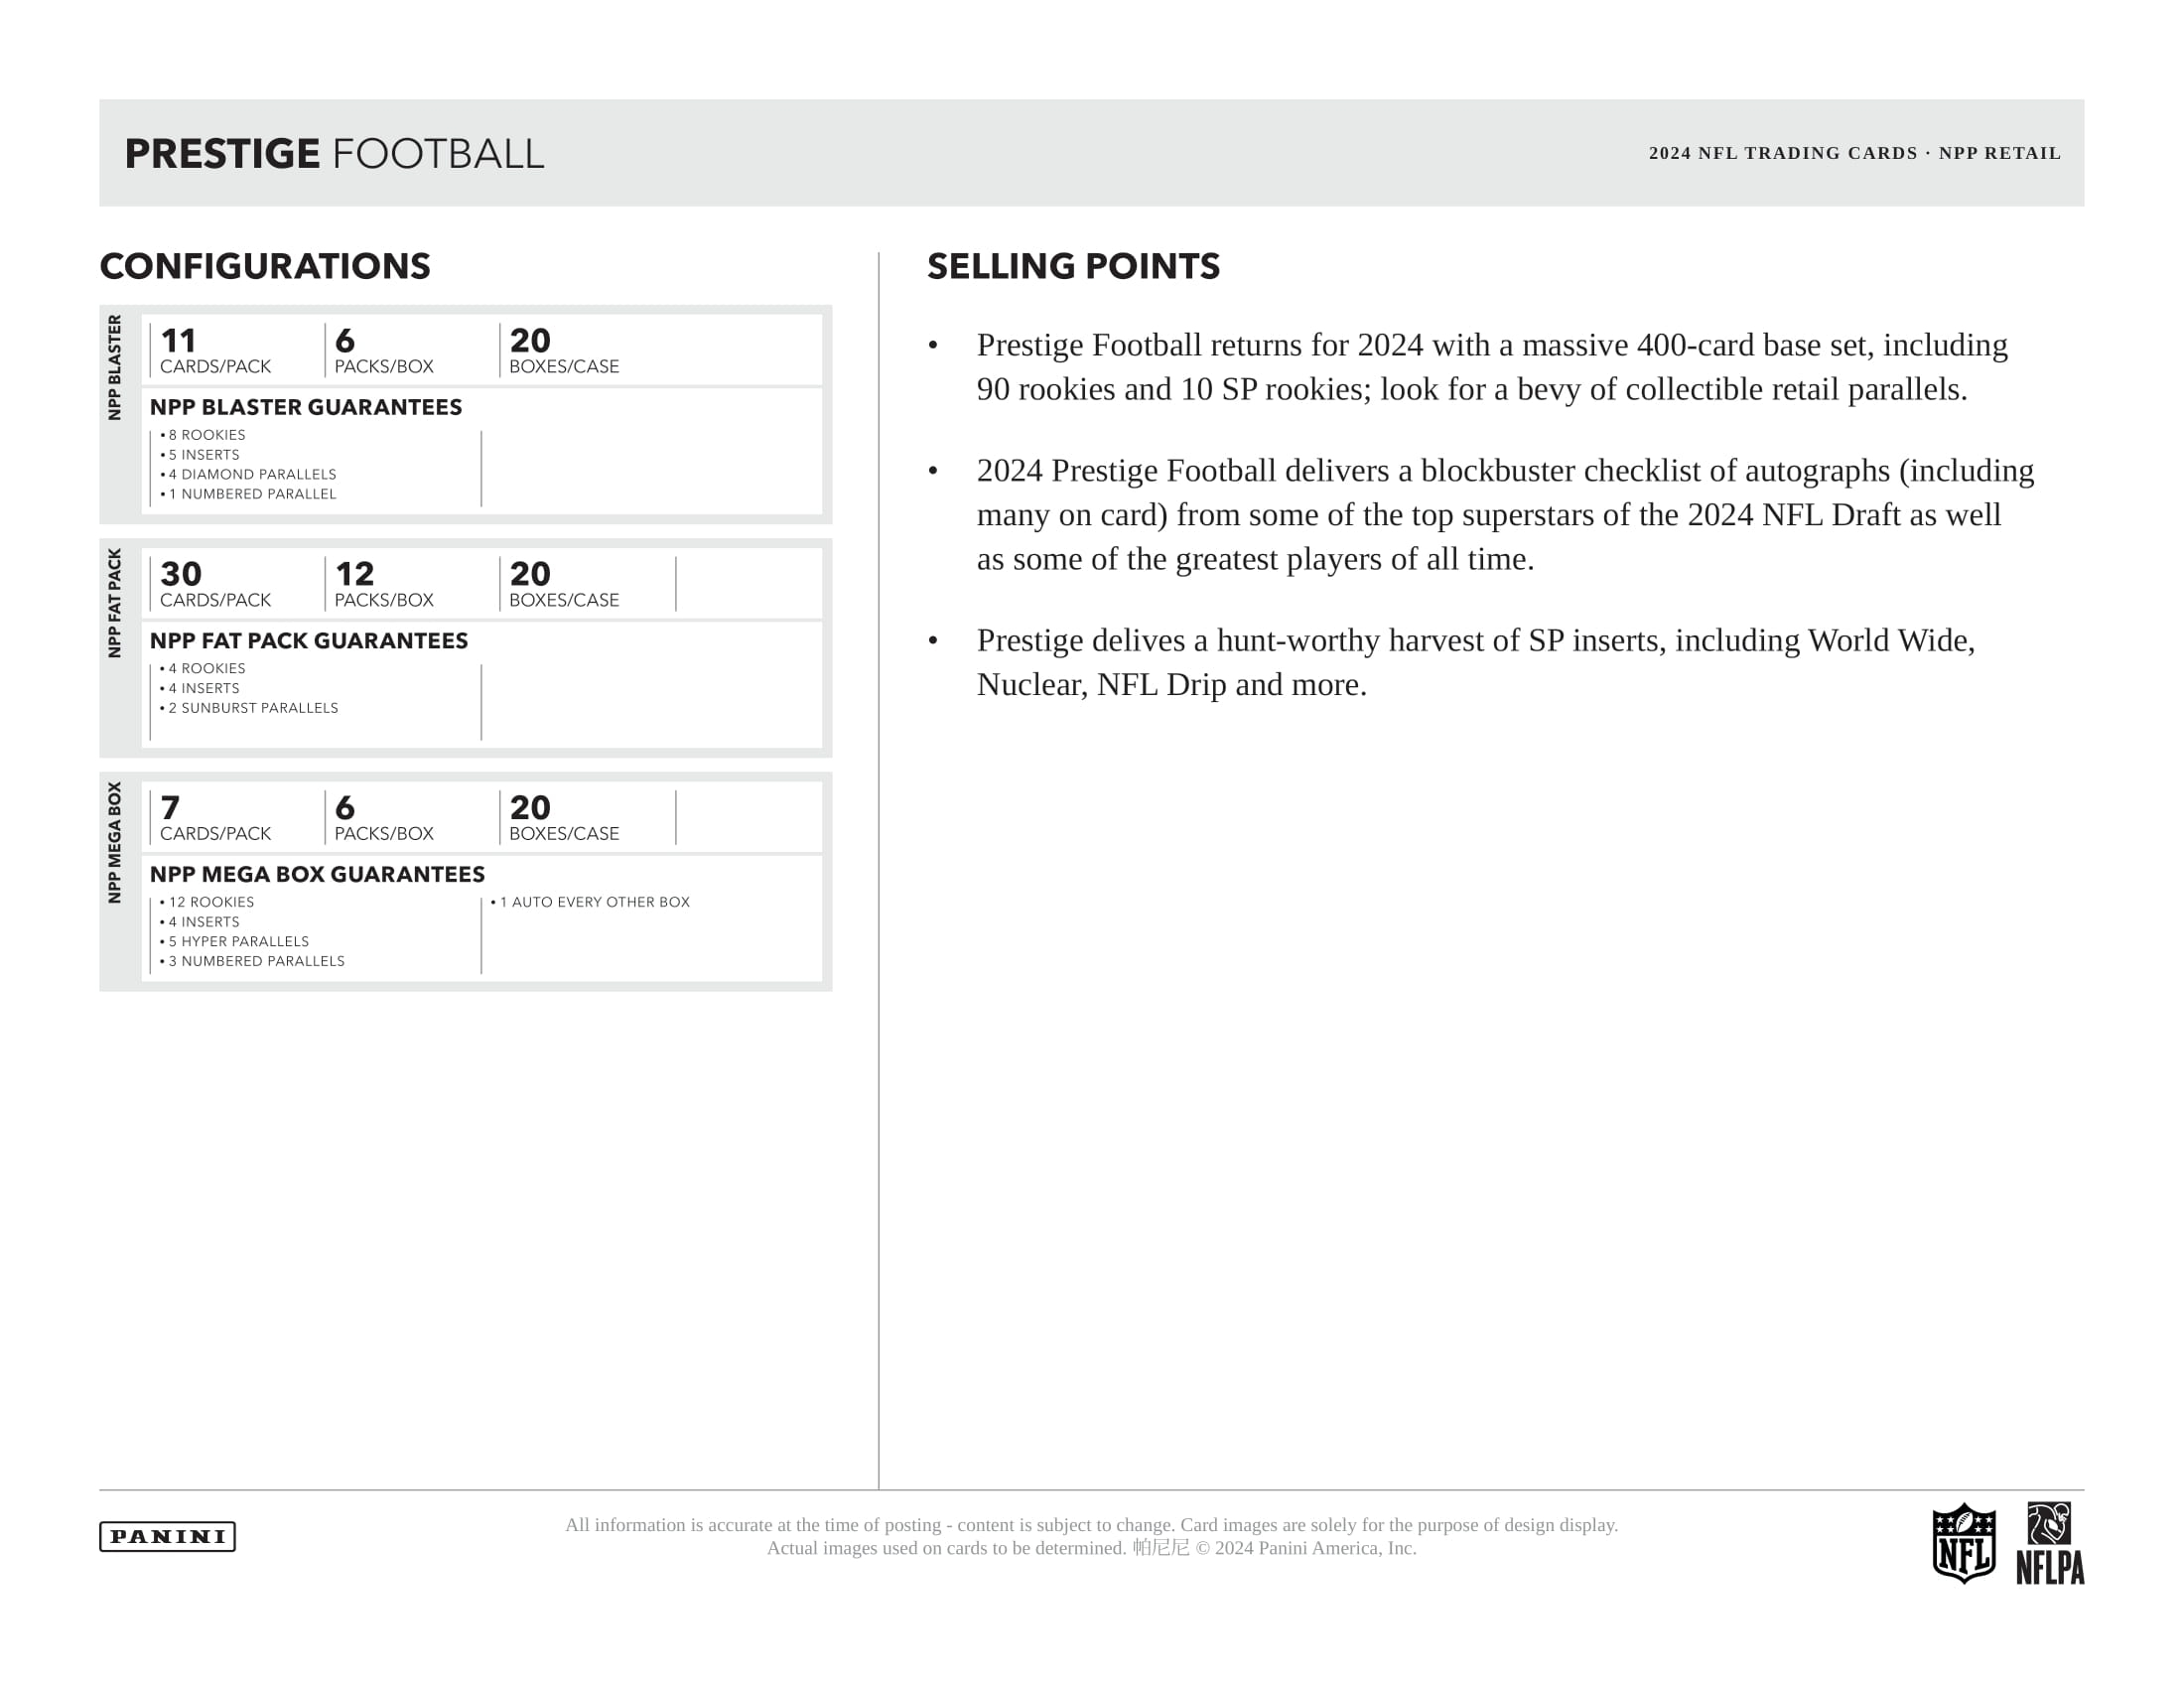Select the Selling Points heading

pyautogui.click(x=1073, y=266)
